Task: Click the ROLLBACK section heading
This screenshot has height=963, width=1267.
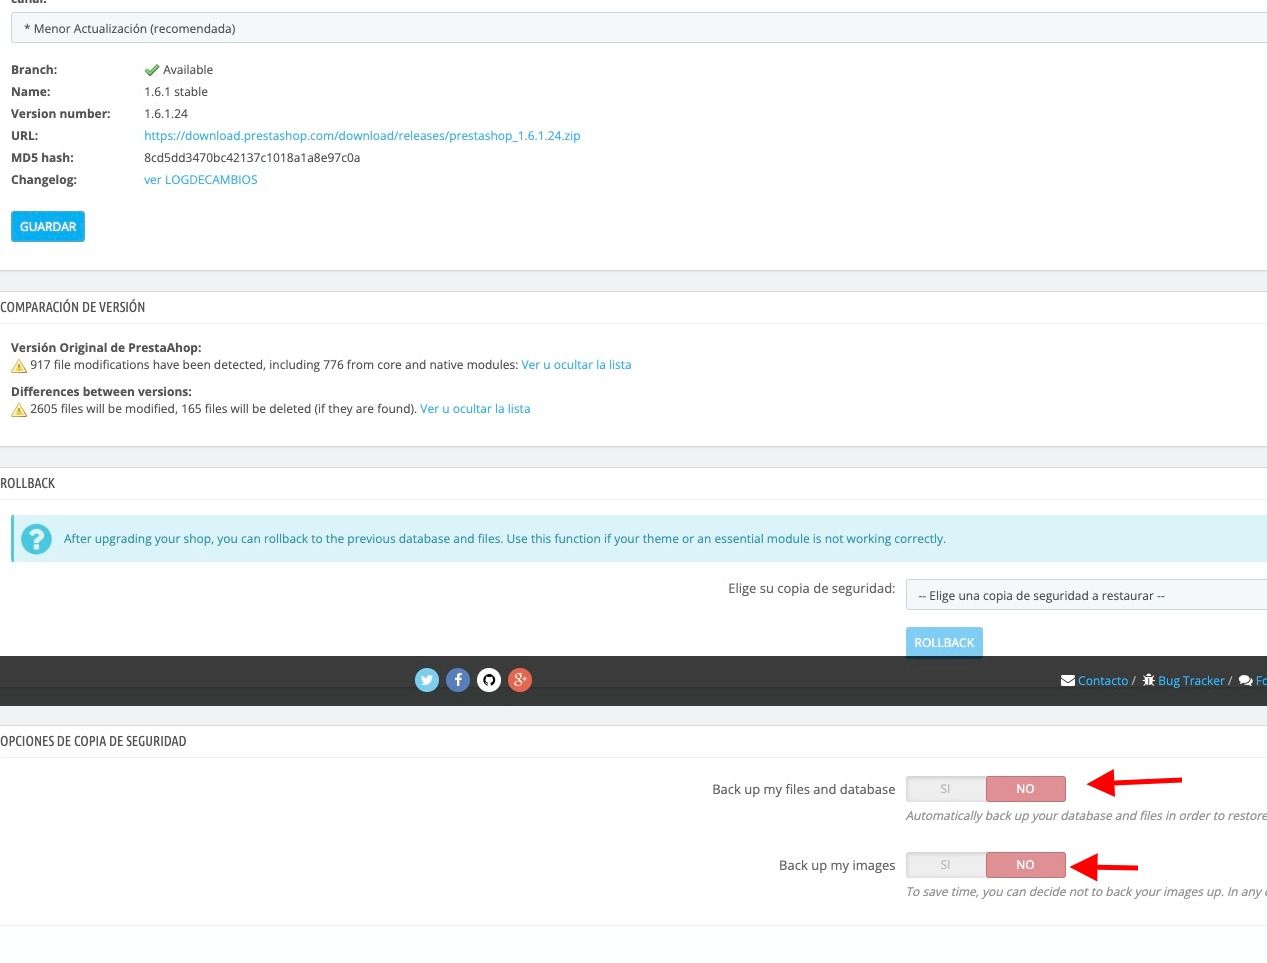Action: pyautogui.click(x=28, y=483)
